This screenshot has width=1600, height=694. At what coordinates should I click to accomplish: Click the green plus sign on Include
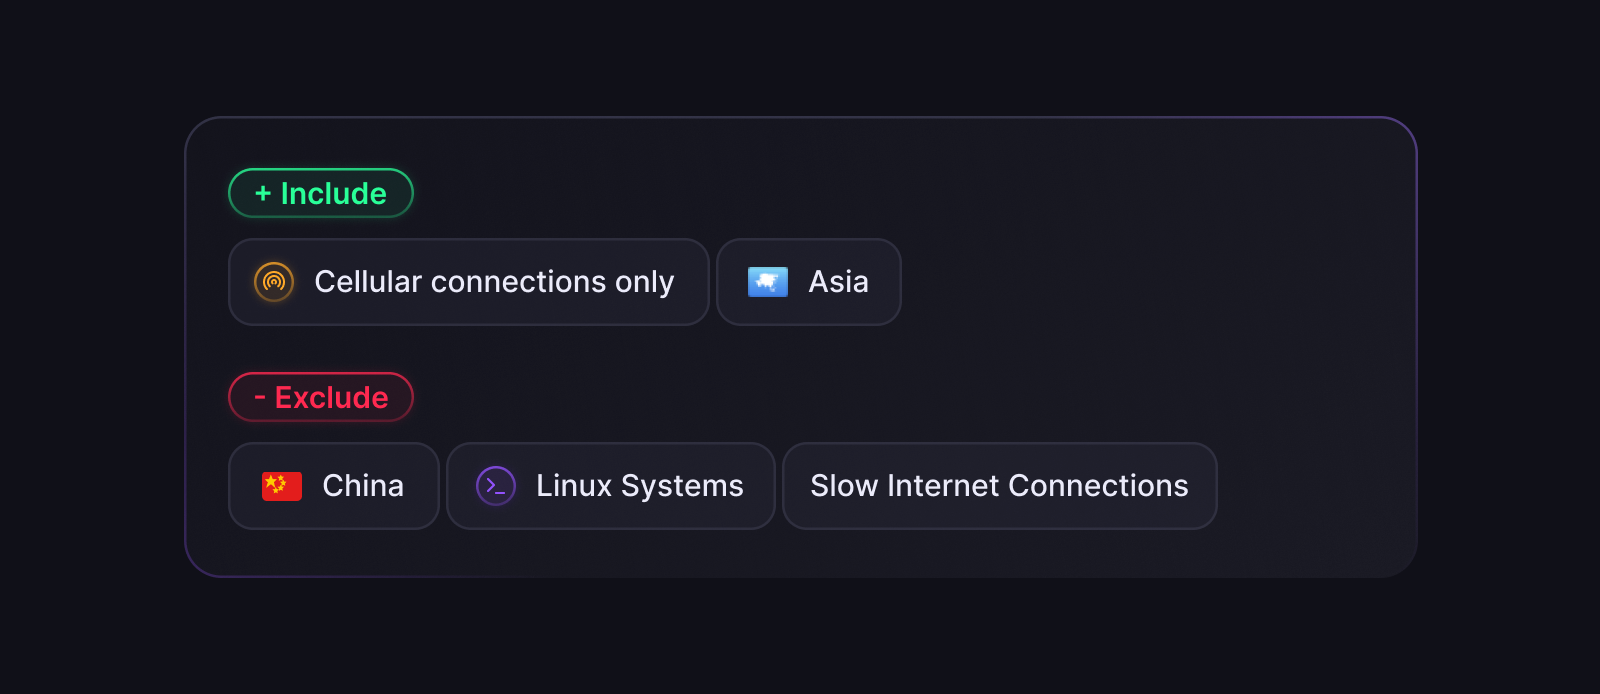[x=263, y=193]
